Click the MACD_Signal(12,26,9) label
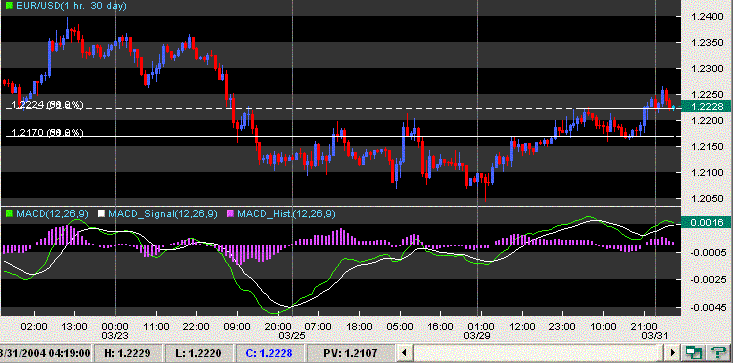Viewport: 733px width, 363px height. pos(163,214)
